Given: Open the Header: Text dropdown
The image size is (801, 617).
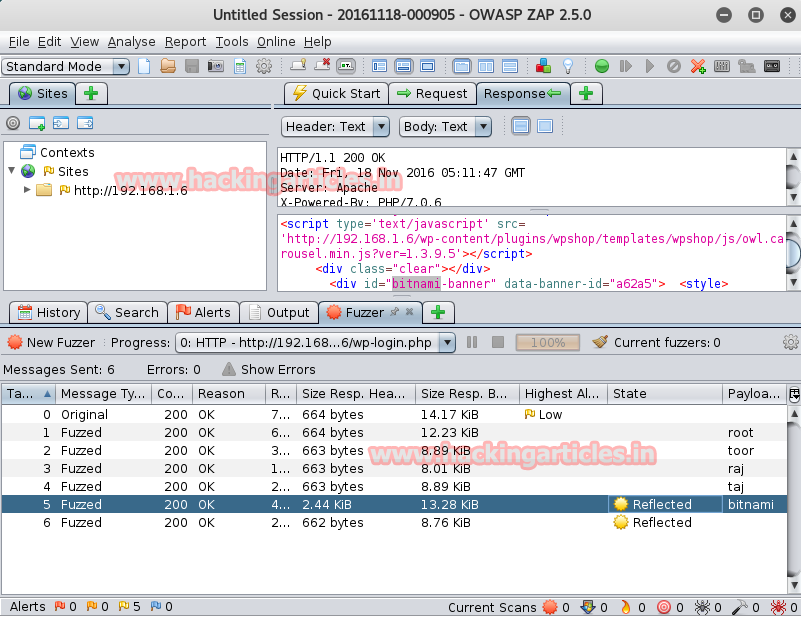Looking at the screenshot, I should 335,127.
